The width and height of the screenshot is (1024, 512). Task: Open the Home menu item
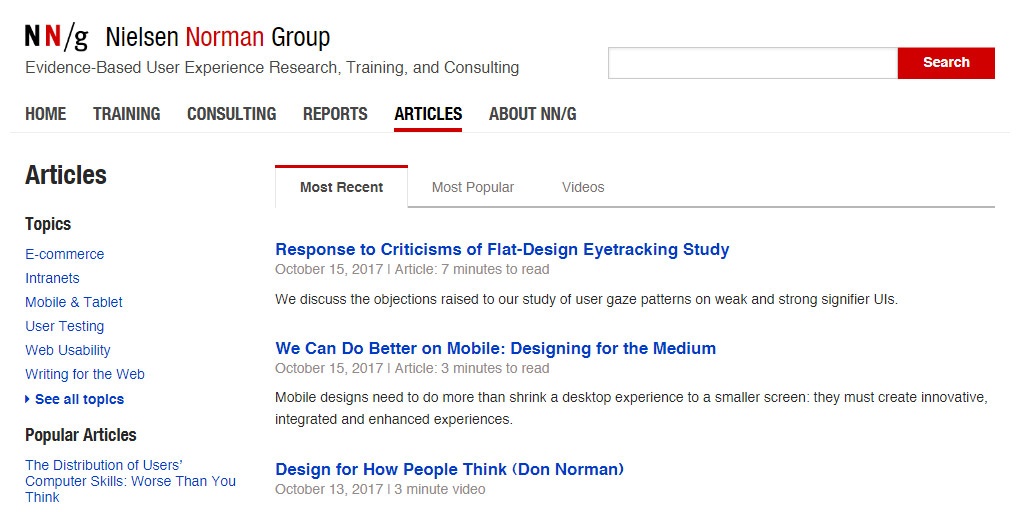point(46,114)
